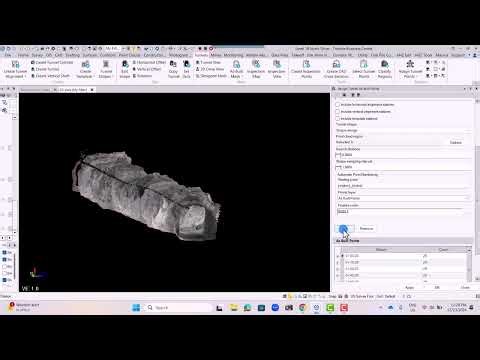Switch to the Surfaces ribbon tab
The image size is (480, 360).
click(x=90, y=55)
